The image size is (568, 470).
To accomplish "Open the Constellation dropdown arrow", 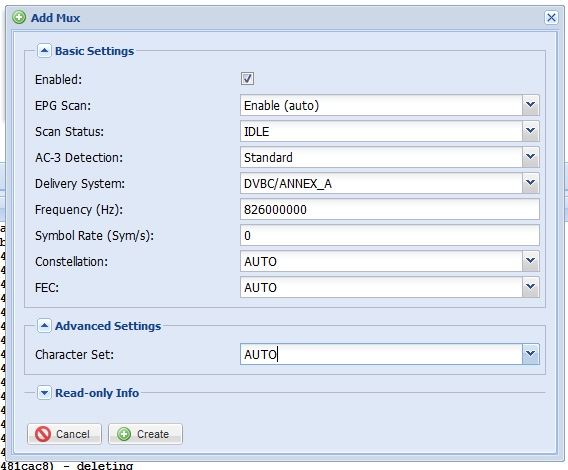I will 531,261.
